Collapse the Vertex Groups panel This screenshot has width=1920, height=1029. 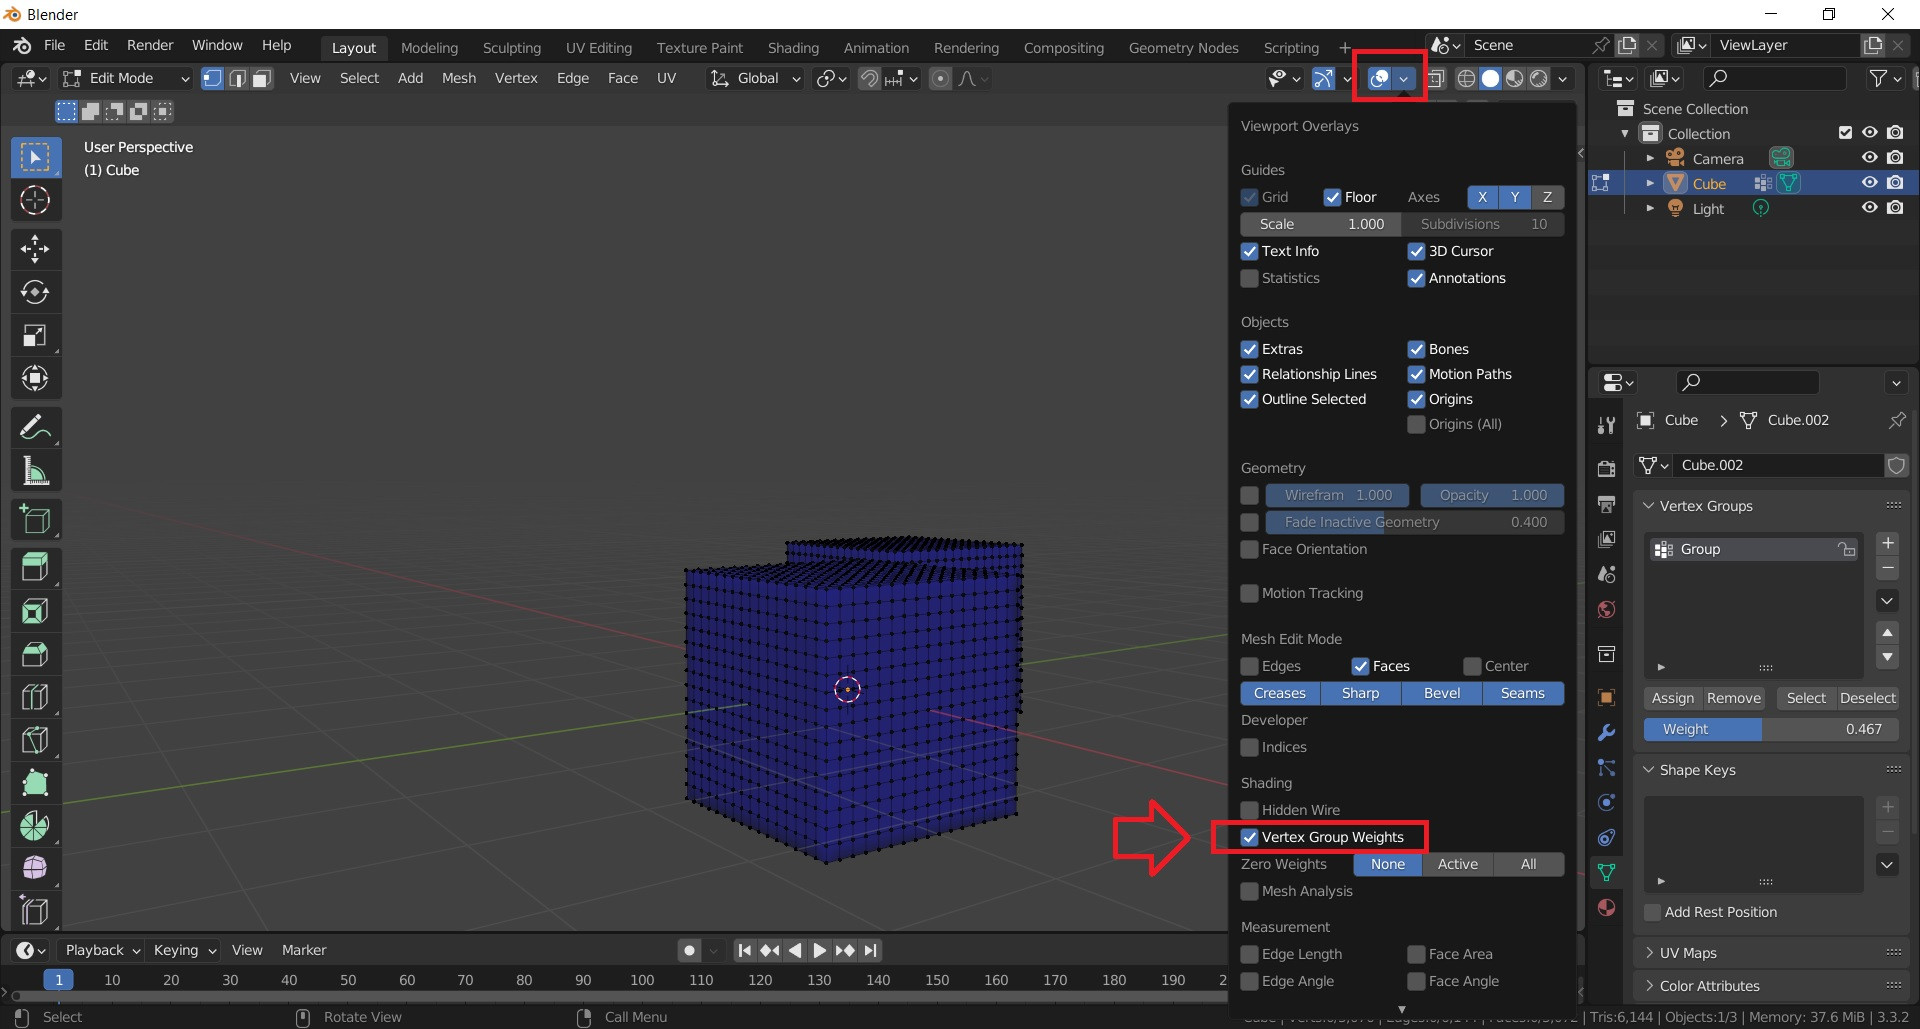pyautogui.click(x=1646, y=506)
